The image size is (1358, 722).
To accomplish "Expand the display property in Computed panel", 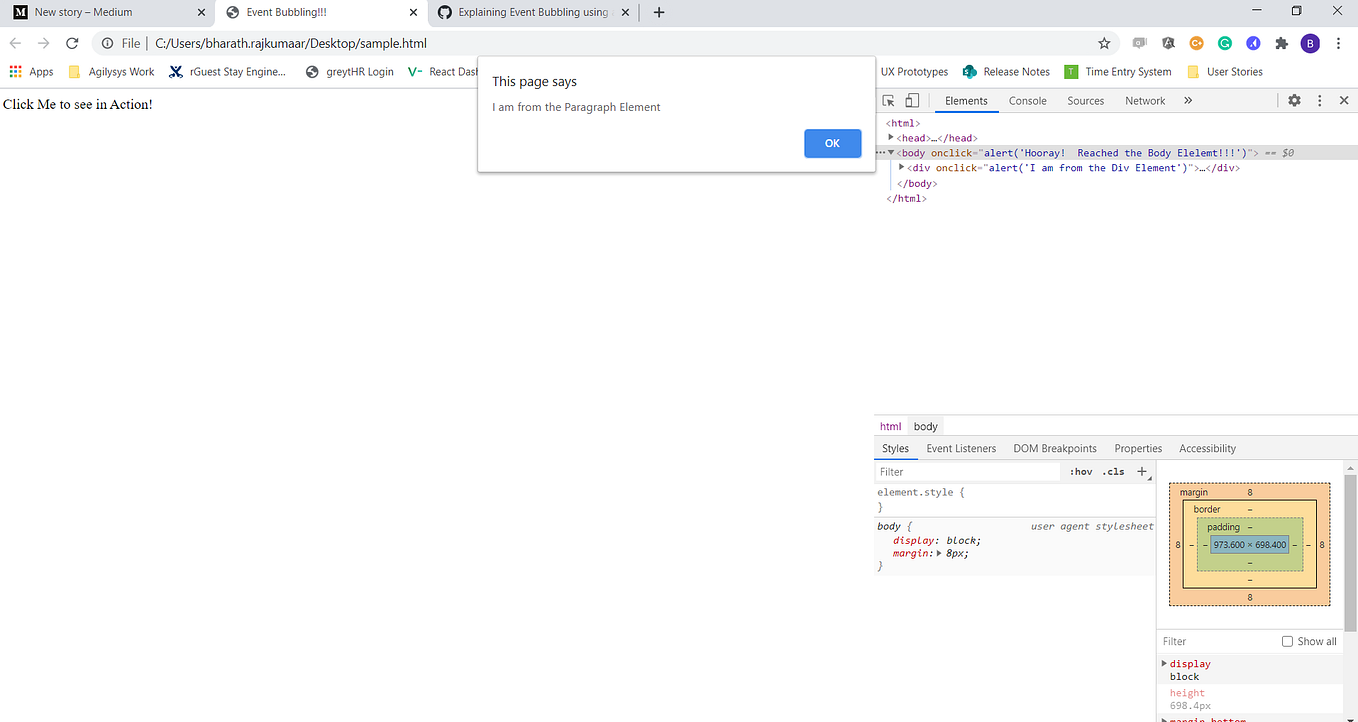I will (1164, 663).
